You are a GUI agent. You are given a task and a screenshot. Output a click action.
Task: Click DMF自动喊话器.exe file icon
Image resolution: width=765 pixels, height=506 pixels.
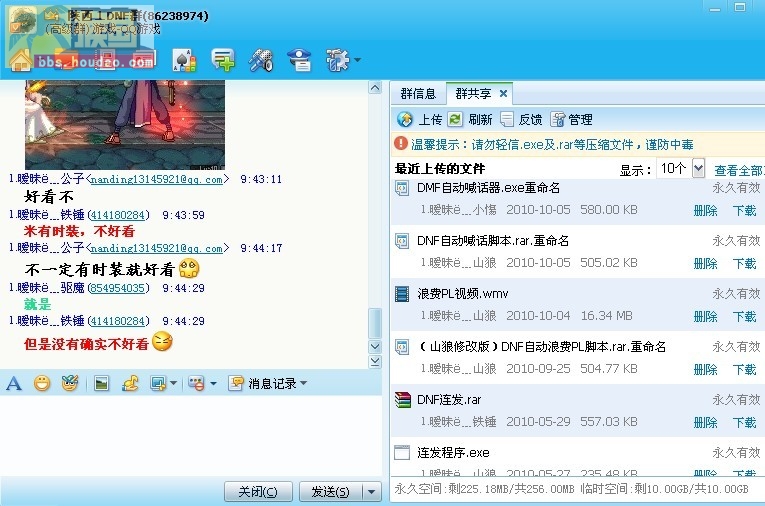402,188
